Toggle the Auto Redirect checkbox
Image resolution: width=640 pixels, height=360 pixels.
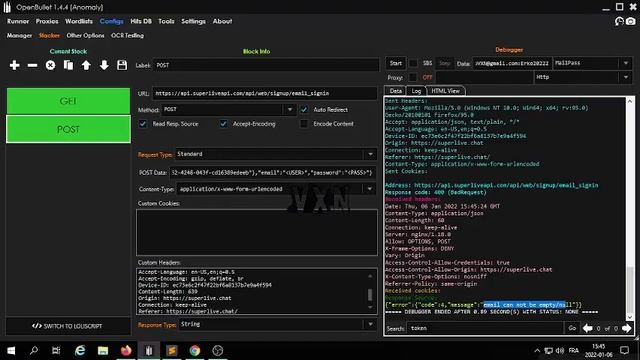(304, 110)
